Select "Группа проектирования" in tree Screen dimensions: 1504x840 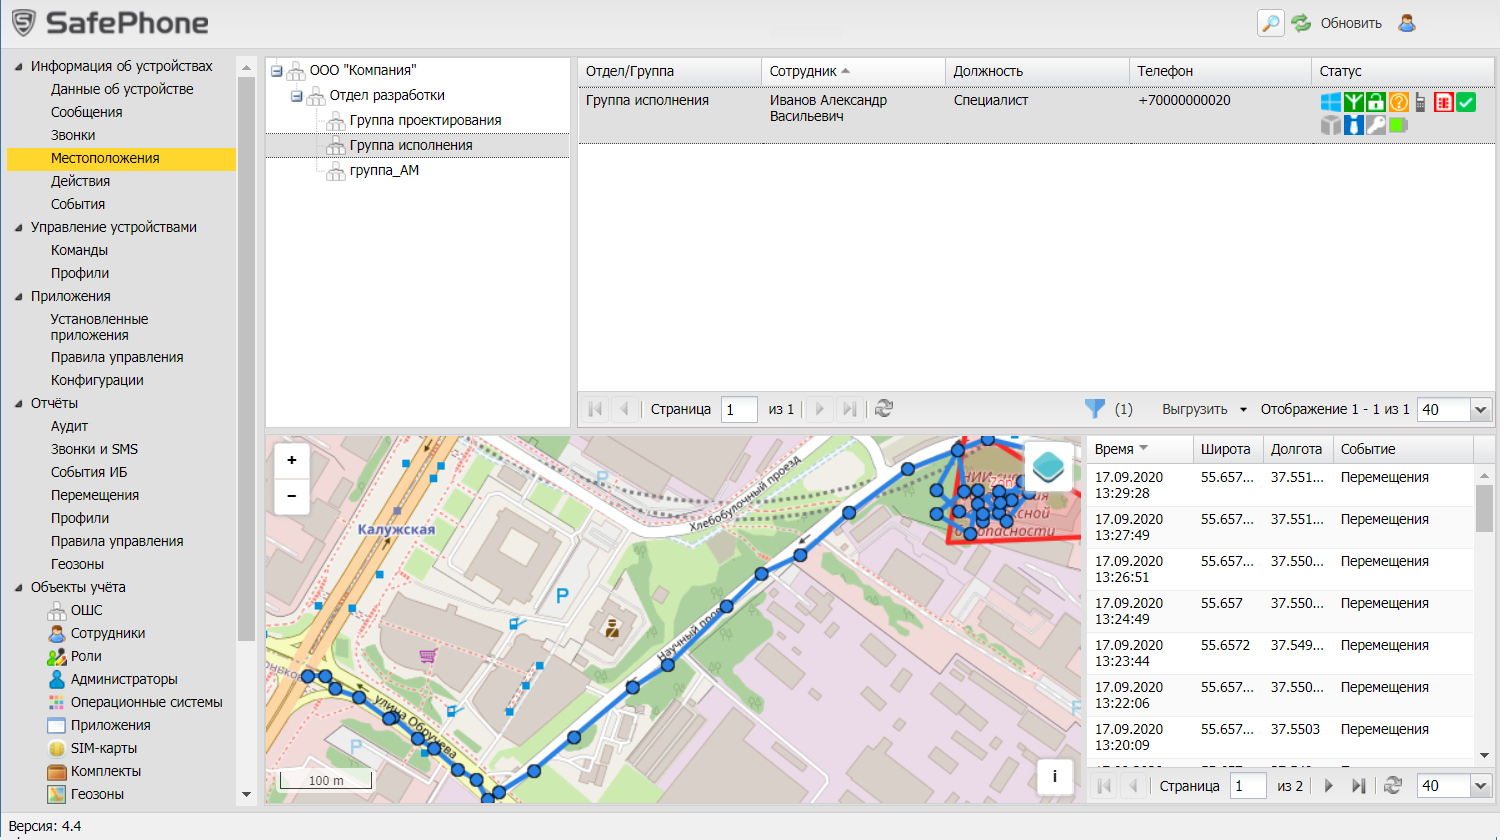tap(425, 120)
